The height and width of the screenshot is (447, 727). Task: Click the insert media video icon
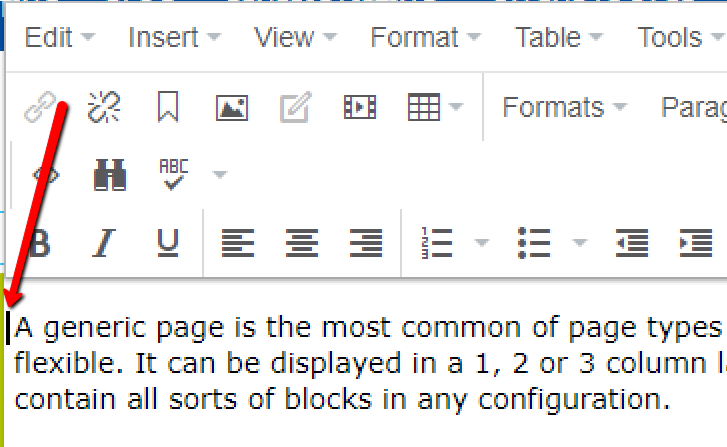click(359, 107)
